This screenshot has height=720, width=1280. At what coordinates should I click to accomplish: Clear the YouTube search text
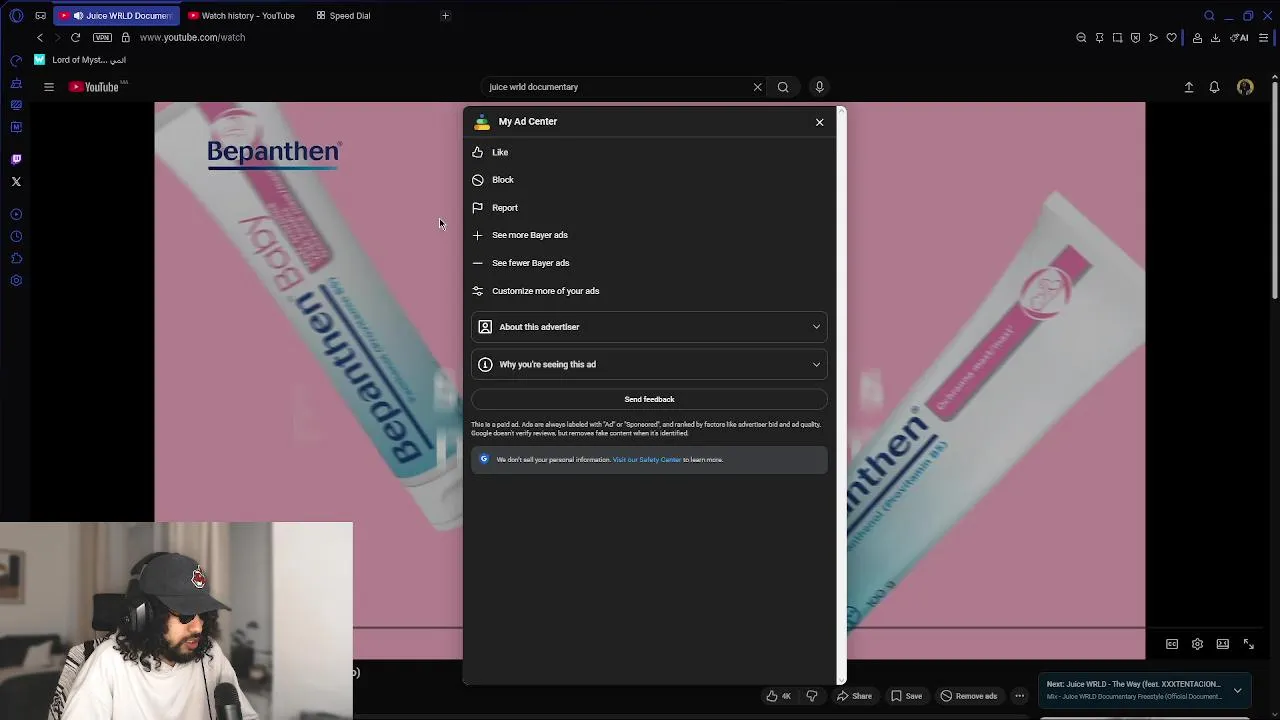757,87
